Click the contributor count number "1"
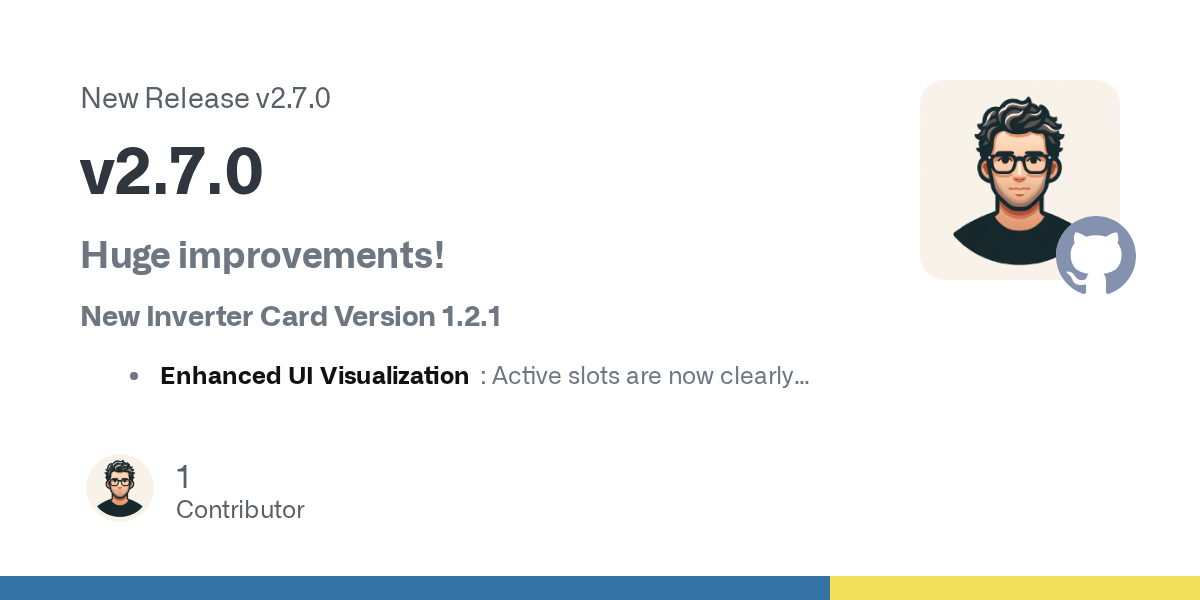The width and height of the screenshot is (1200, 600). pos(183,477)
